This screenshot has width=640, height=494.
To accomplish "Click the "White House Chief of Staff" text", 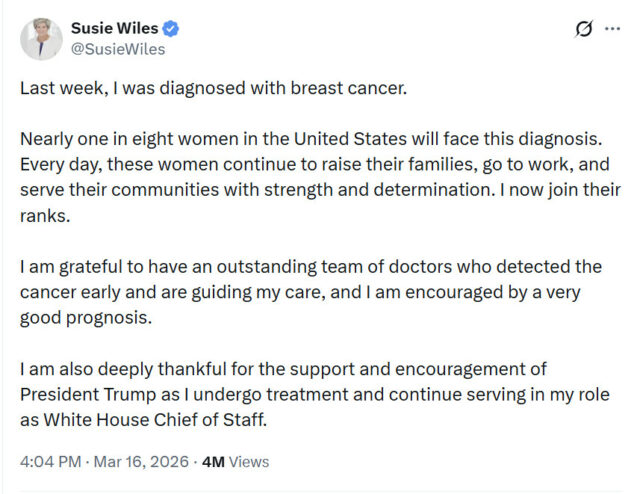I will (x=158, y=420).
